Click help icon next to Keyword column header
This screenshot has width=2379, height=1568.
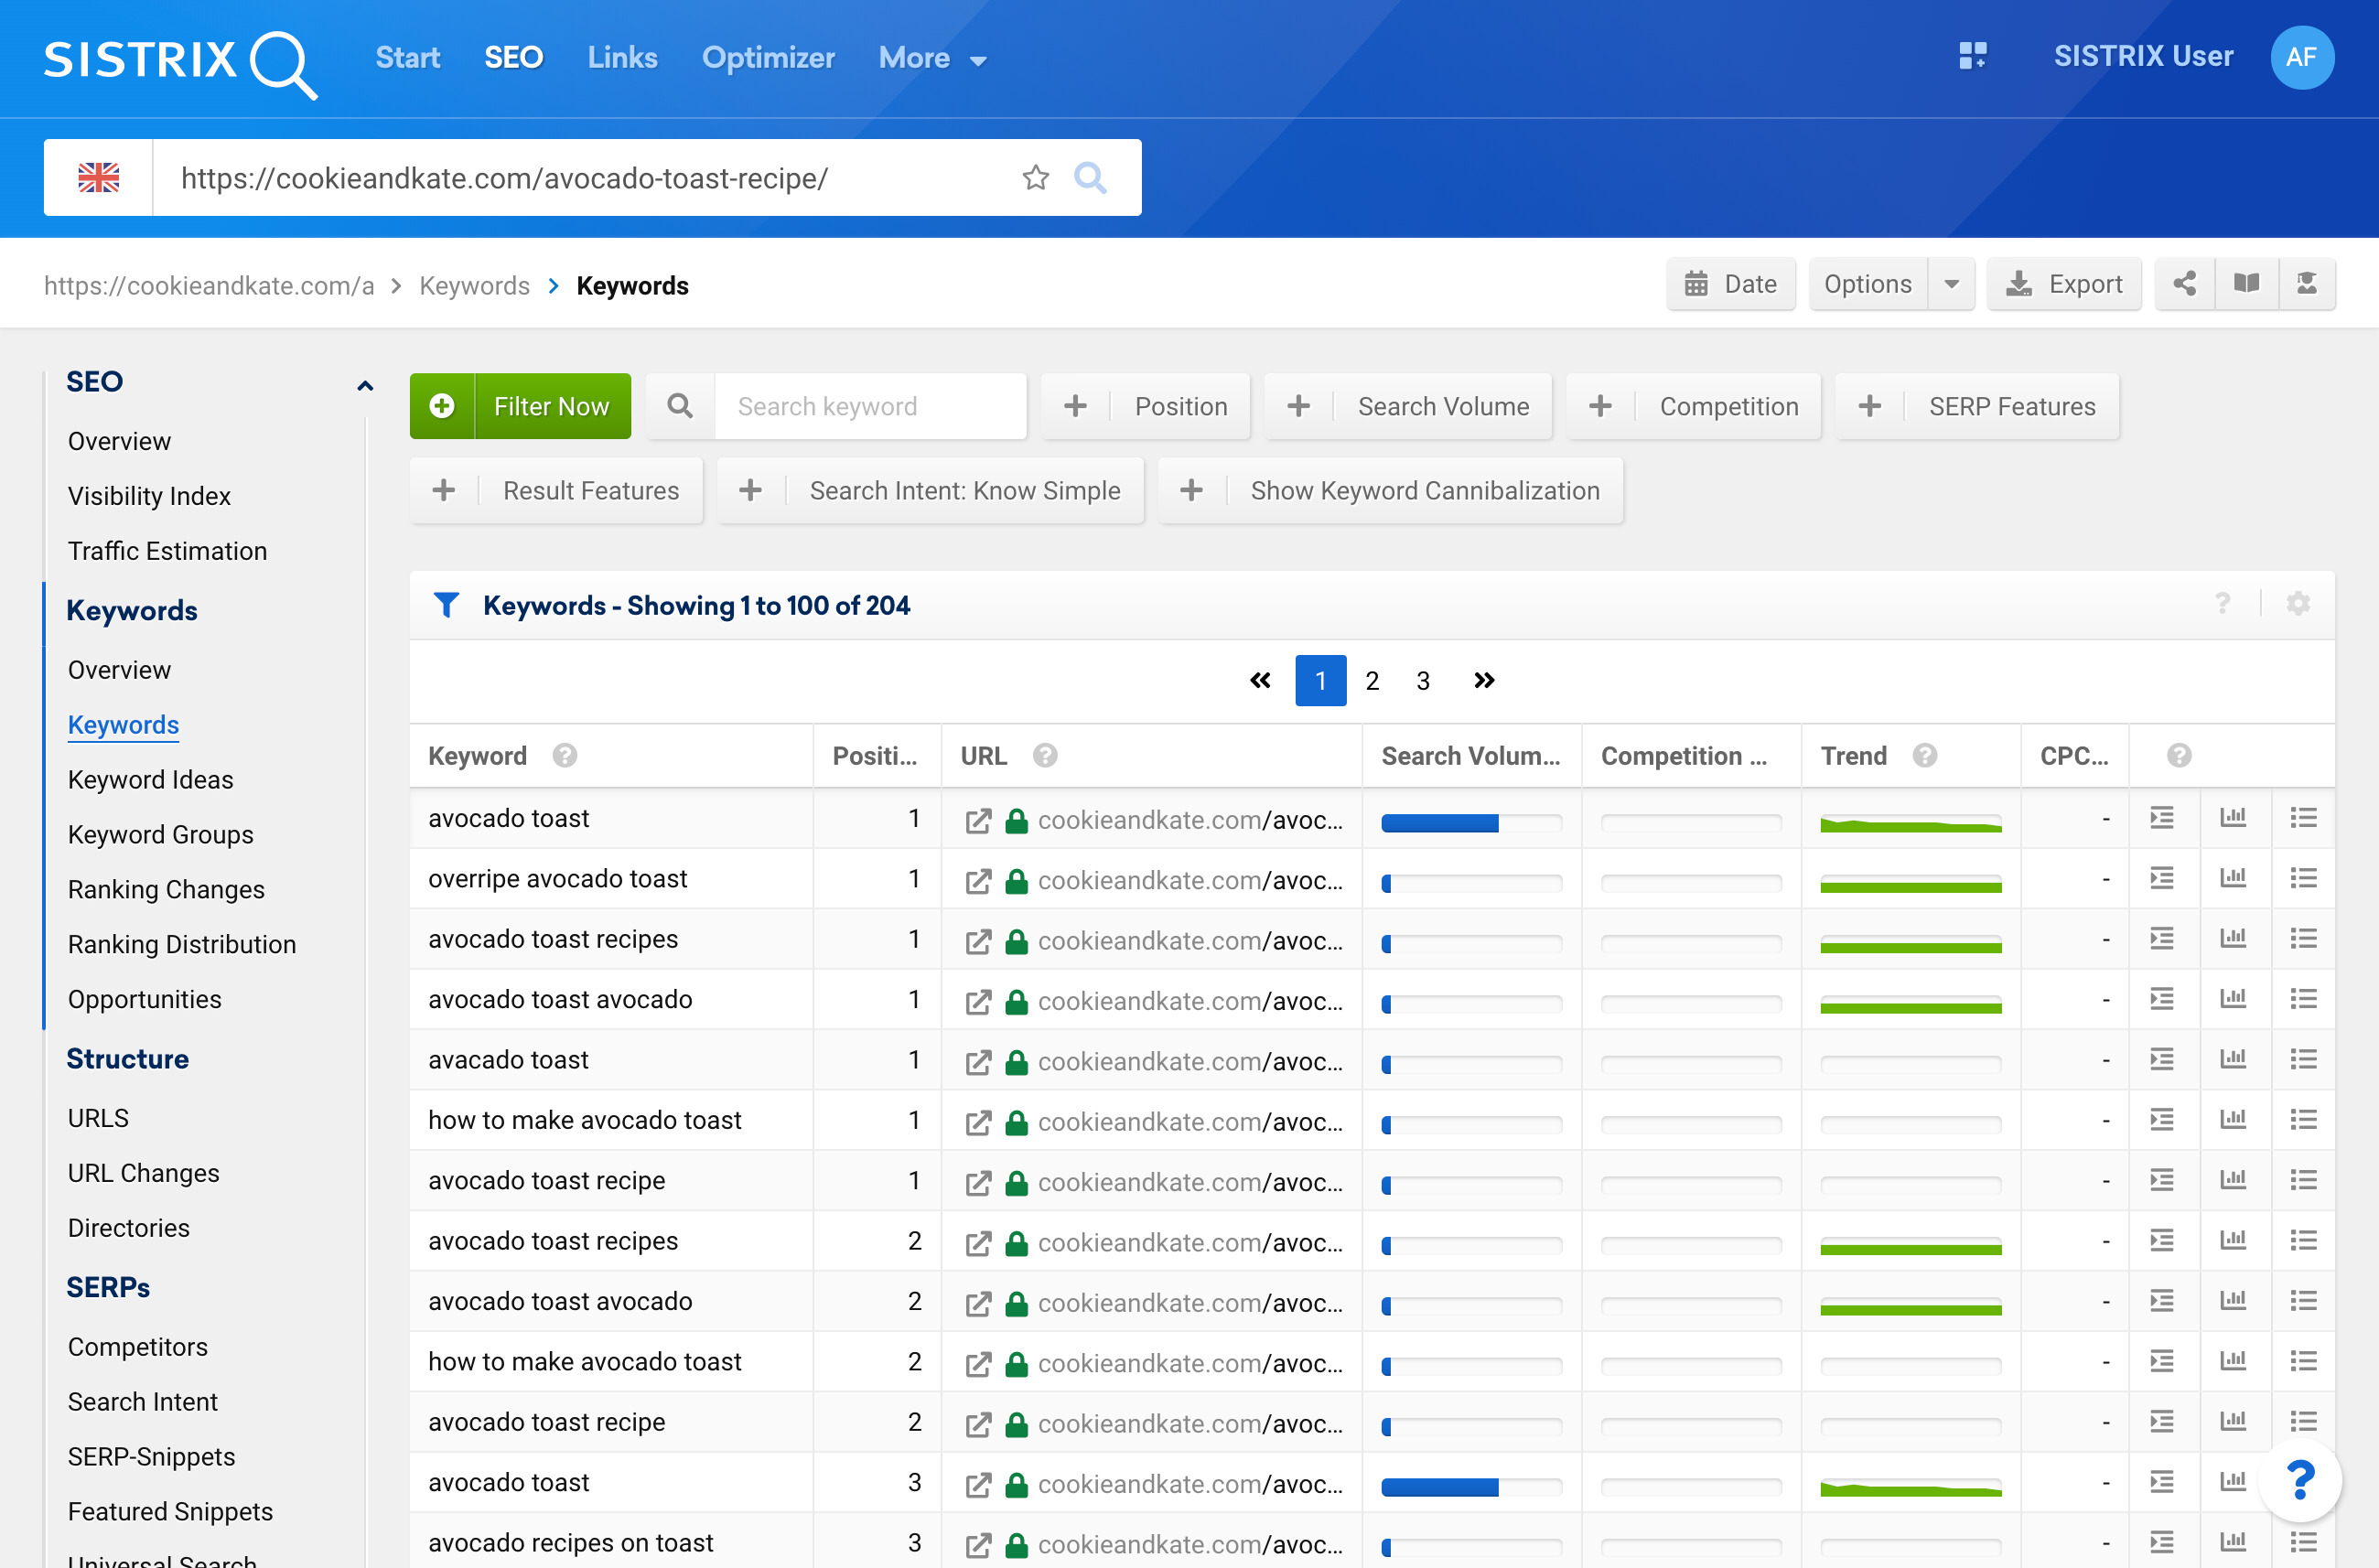click(565, 756)
